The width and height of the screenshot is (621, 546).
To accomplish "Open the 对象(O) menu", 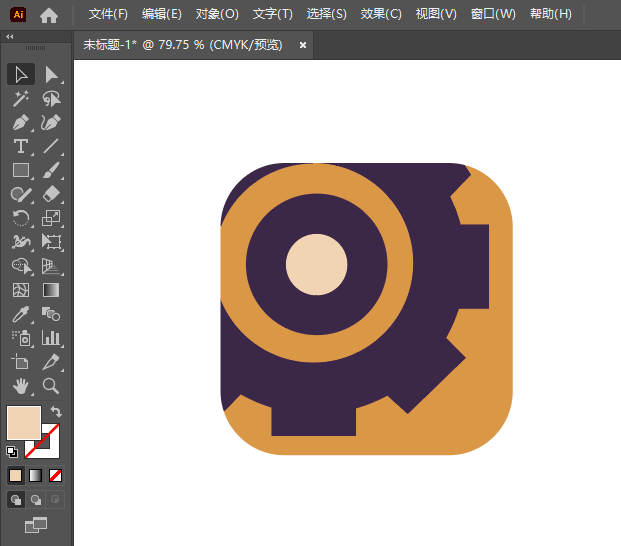I will click(x=217, y=14).
